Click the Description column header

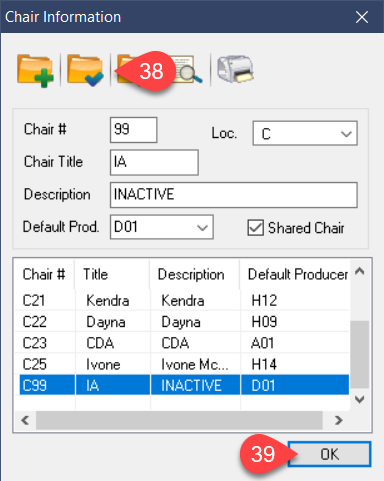pos(195,275)
